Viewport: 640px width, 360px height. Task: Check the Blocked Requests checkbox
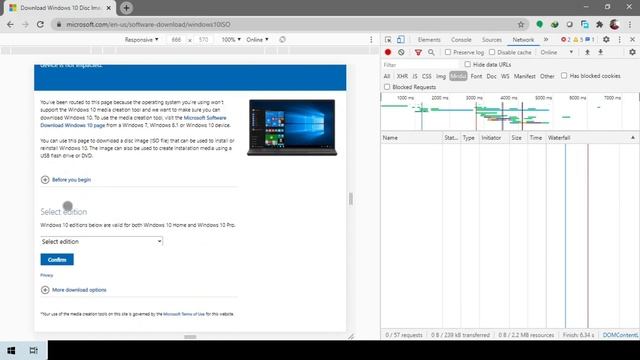coord(387,87)
